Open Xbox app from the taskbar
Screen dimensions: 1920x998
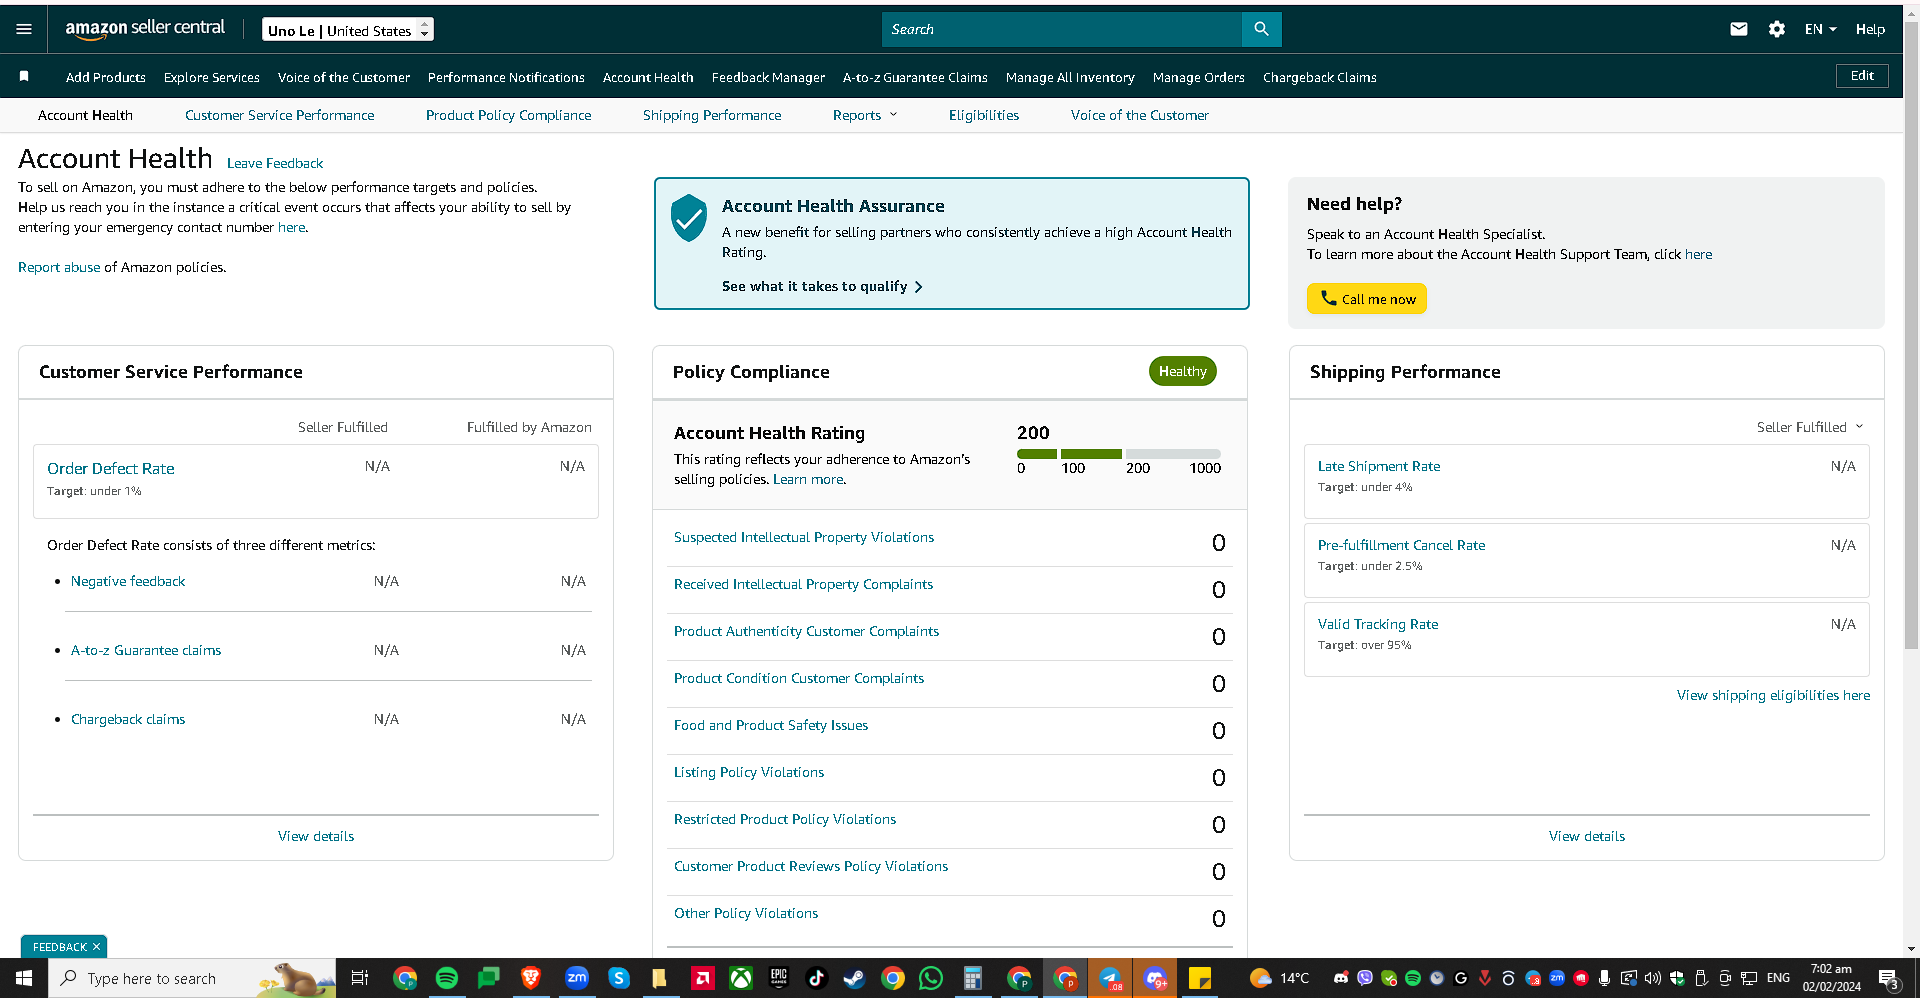(x=741, y=978)
